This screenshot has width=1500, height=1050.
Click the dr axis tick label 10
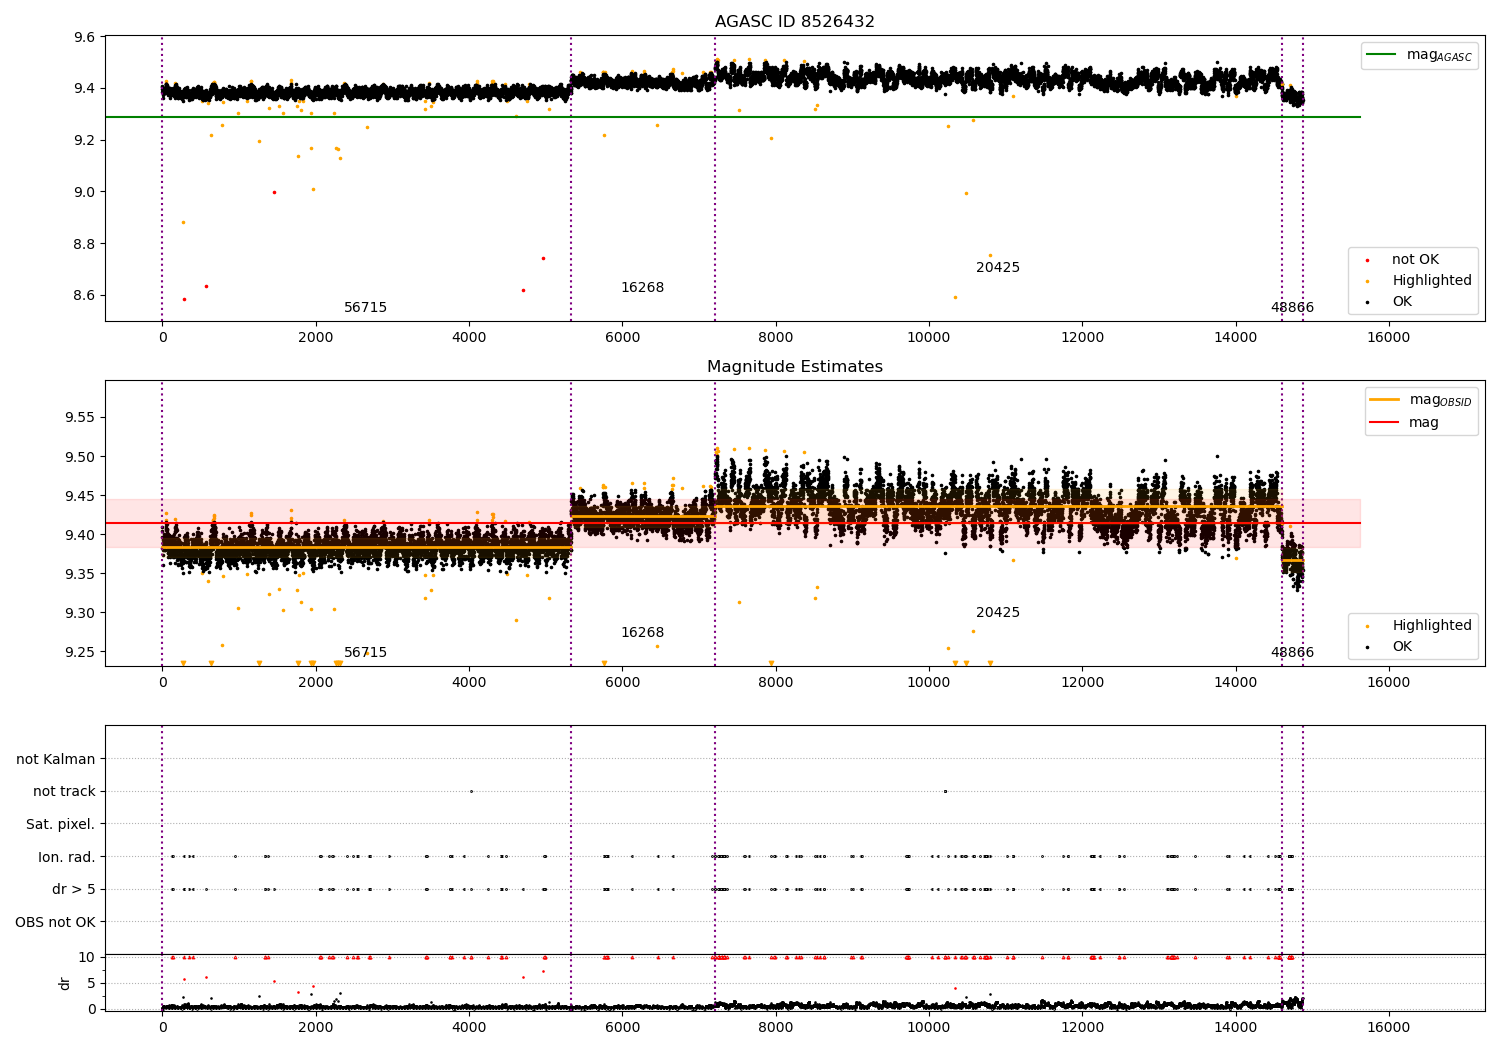[87, 958]
